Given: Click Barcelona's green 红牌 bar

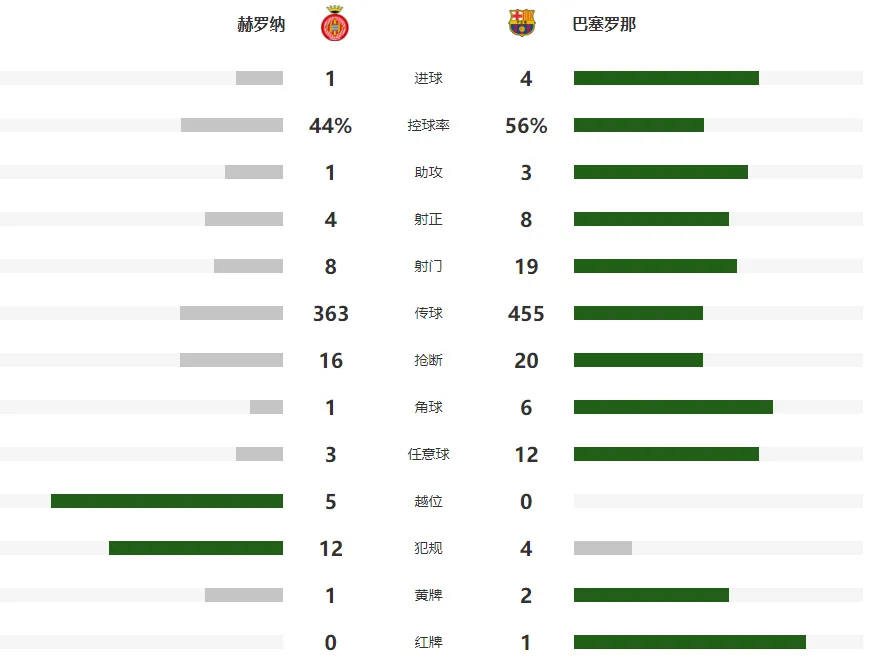Looking at the screenshot, I should tap(690, 642).
